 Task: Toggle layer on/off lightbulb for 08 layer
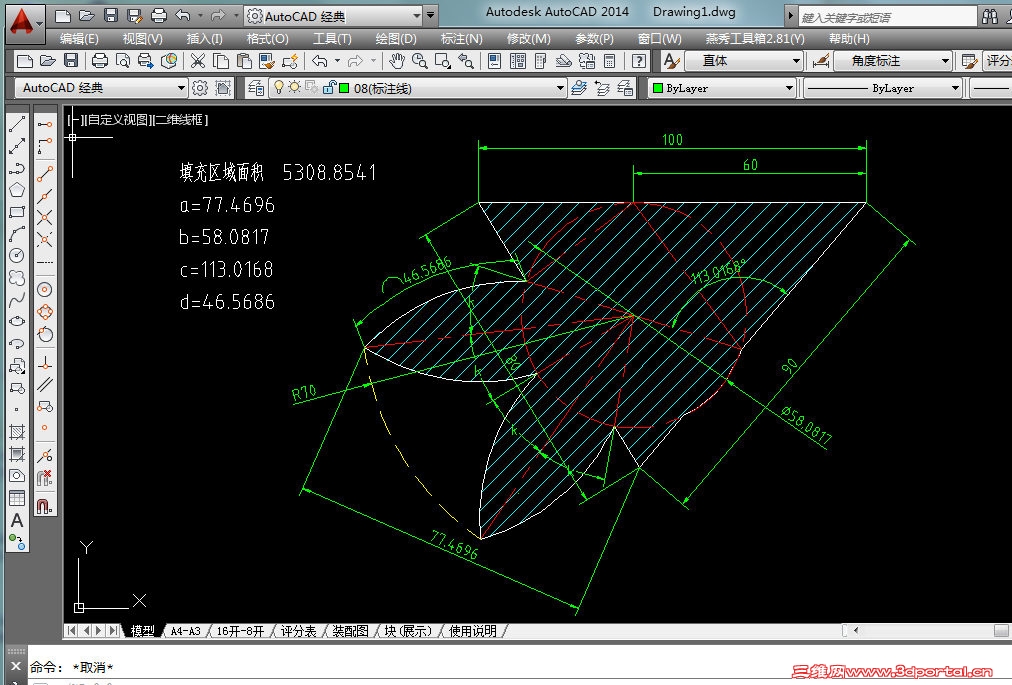(279, 87)
